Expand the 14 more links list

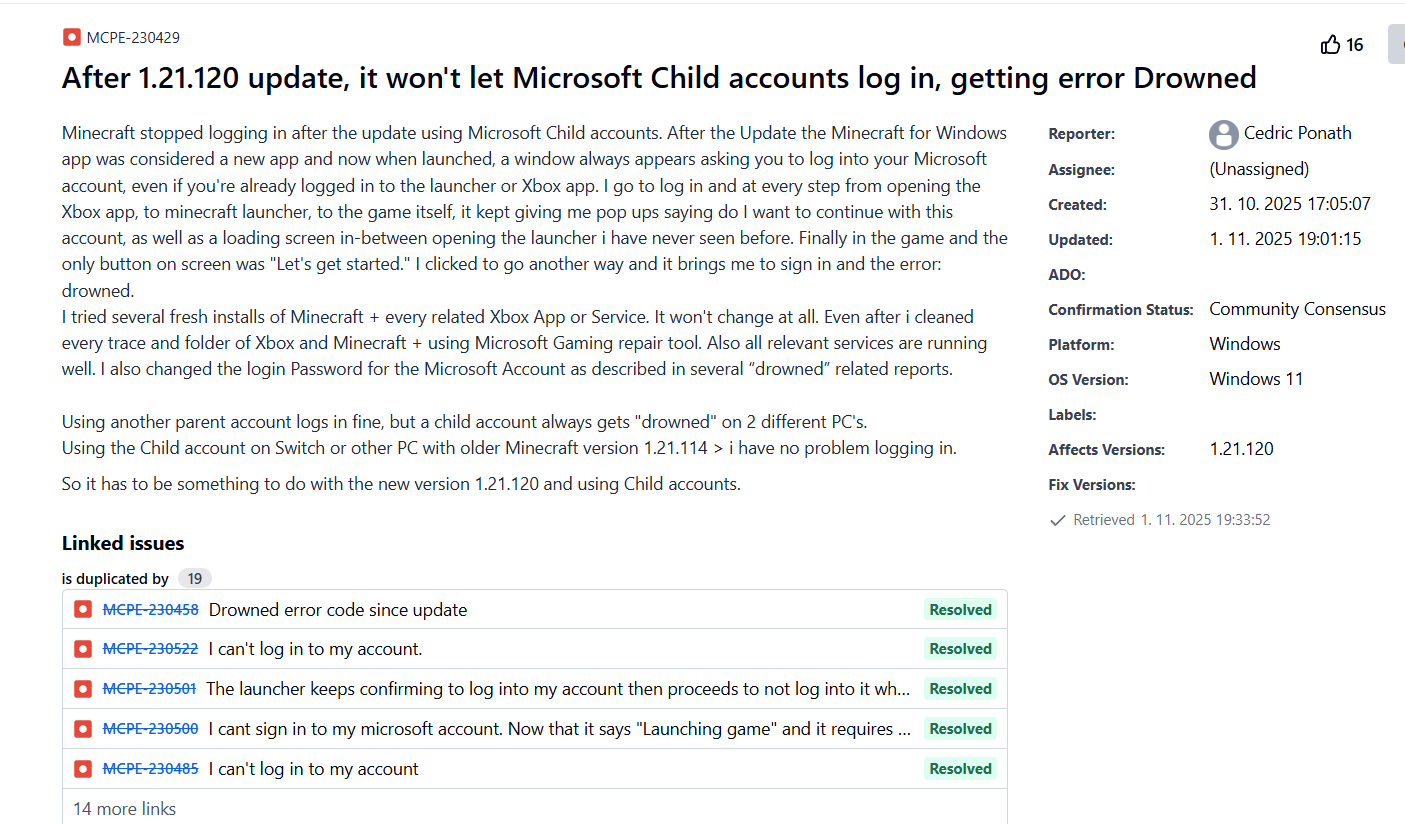[124, 809]
